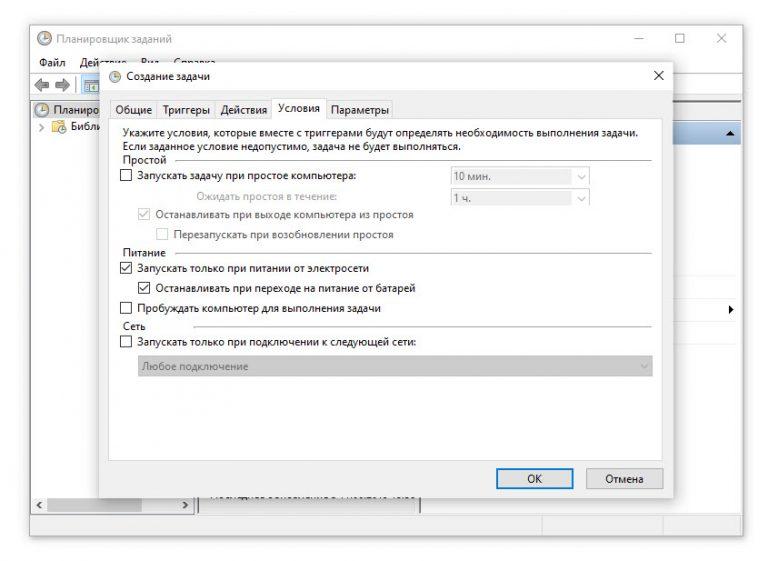The height and width of the screenshot is (561, 768).
Task: Switch to the Триггеры tab
Action: (186, 110)
